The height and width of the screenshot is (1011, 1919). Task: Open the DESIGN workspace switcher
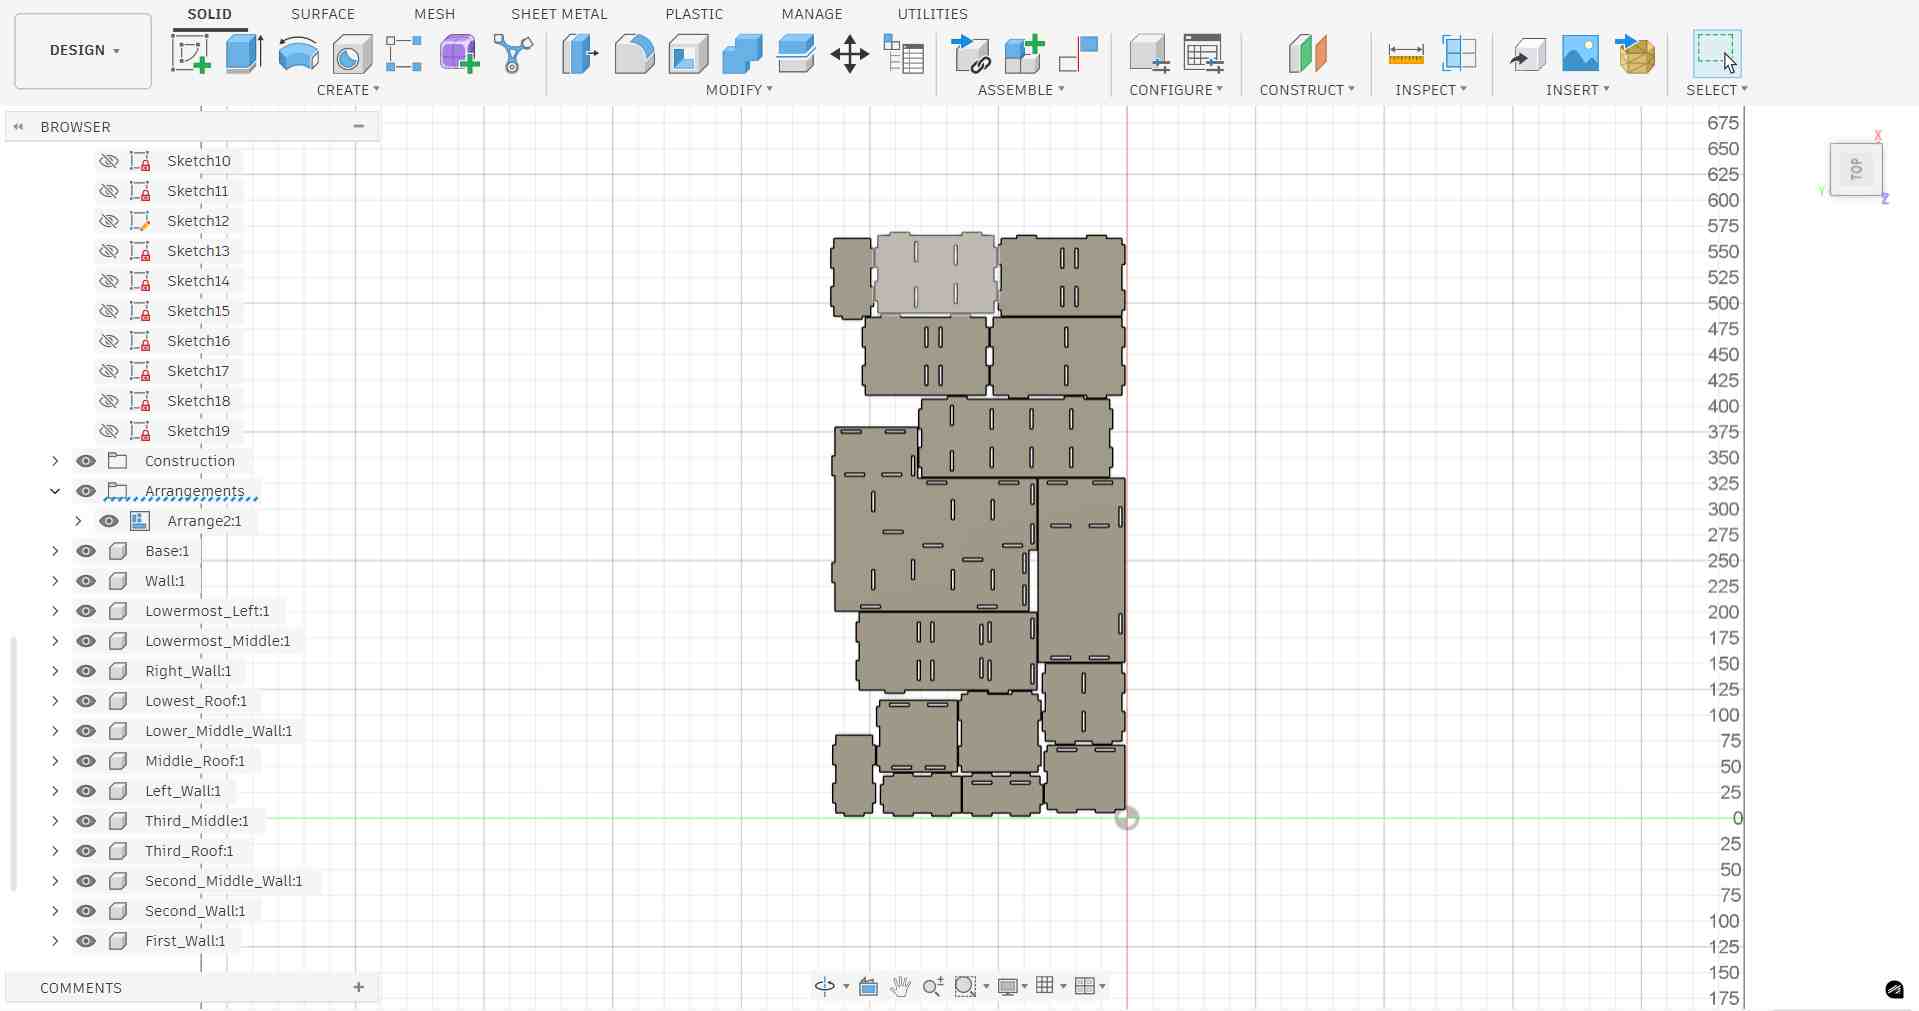click(82, 51)
